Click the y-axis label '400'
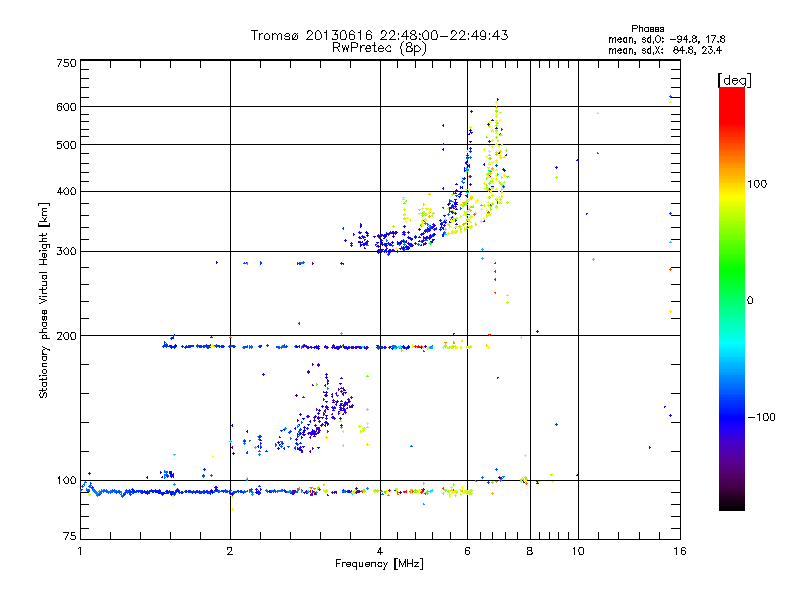 [x=66, y=191]
